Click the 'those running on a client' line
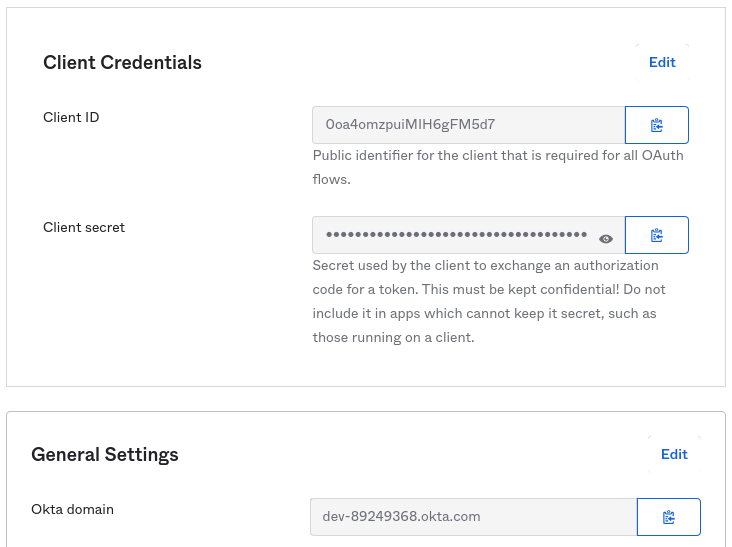Image resolution: width=732 pixels, height=547 pixels. (x=393, y=338)
